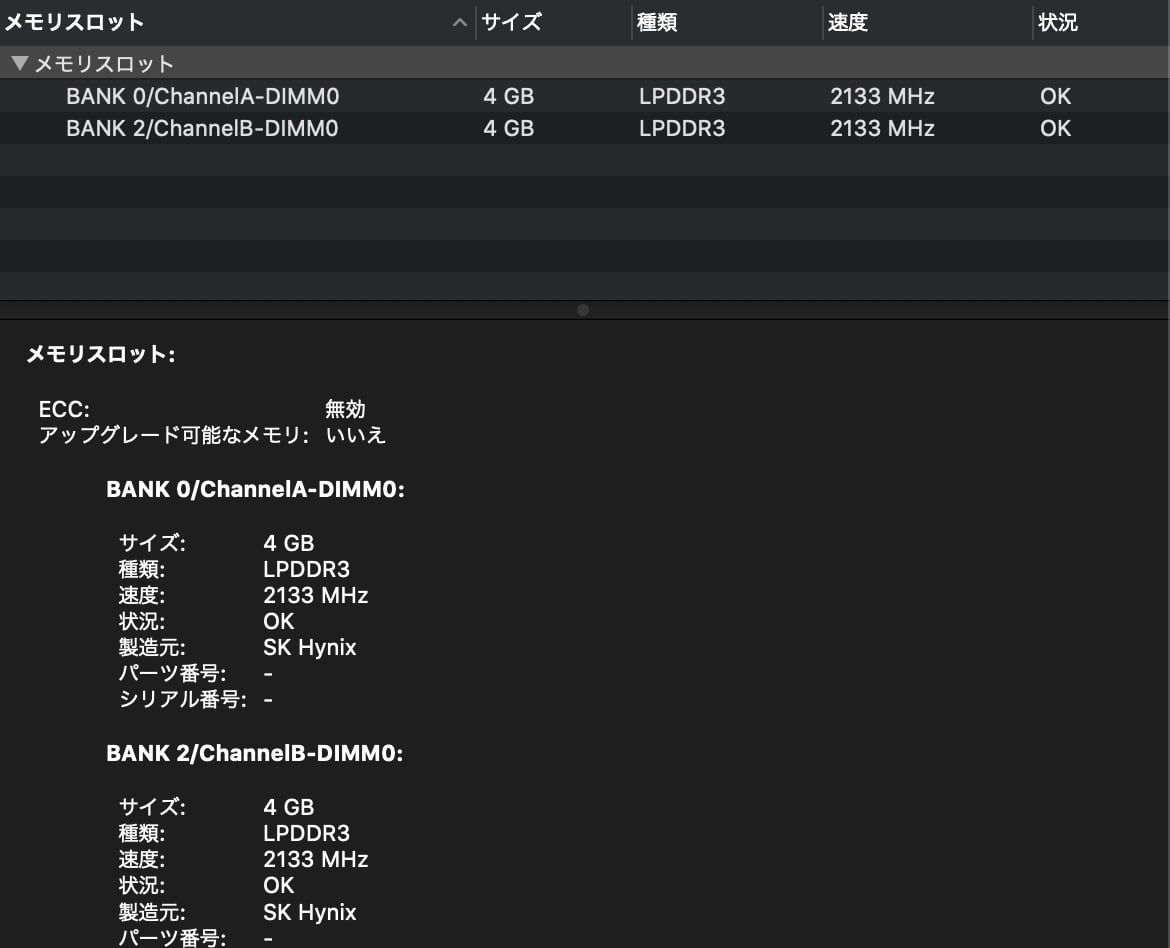Select the BANK 0/ChannelA-DIMM0 table row
The width and height of the screenshot is (1170, 948).
[202, 97]
